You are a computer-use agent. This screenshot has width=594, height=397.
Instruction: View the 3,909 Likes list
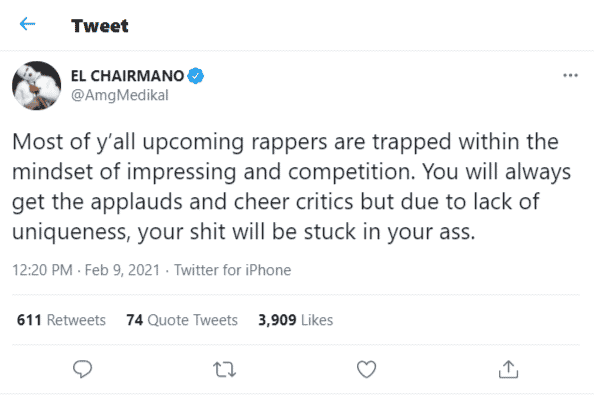(295, 320)
